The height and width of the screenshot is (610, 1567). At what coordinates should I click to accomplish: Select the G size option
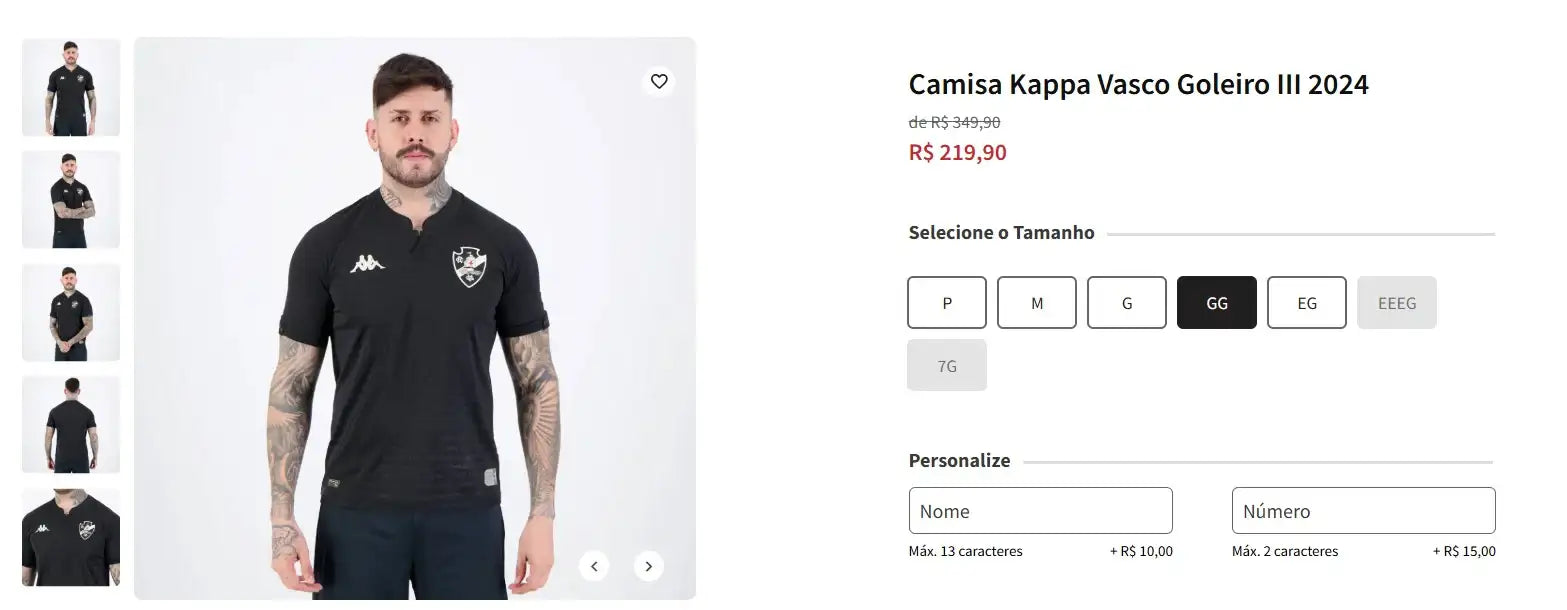pos(1126,302)
